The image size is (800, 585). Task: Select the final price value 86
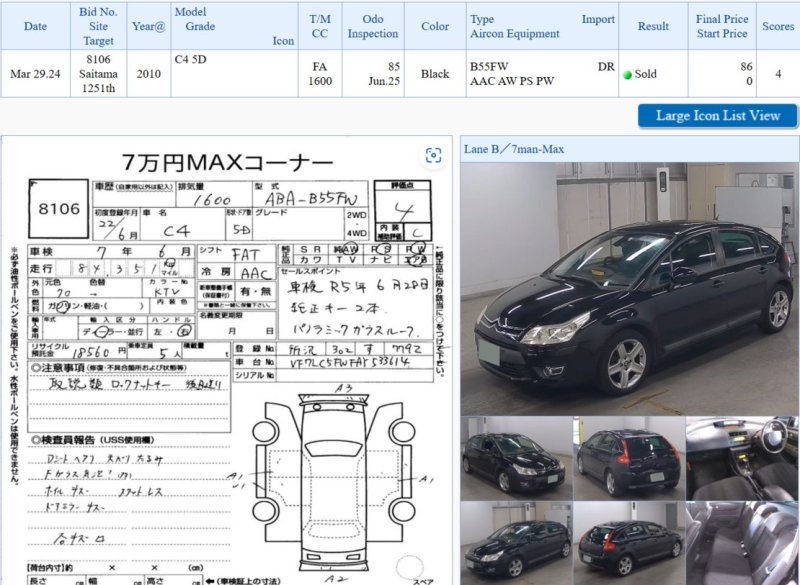click(746, 67)
